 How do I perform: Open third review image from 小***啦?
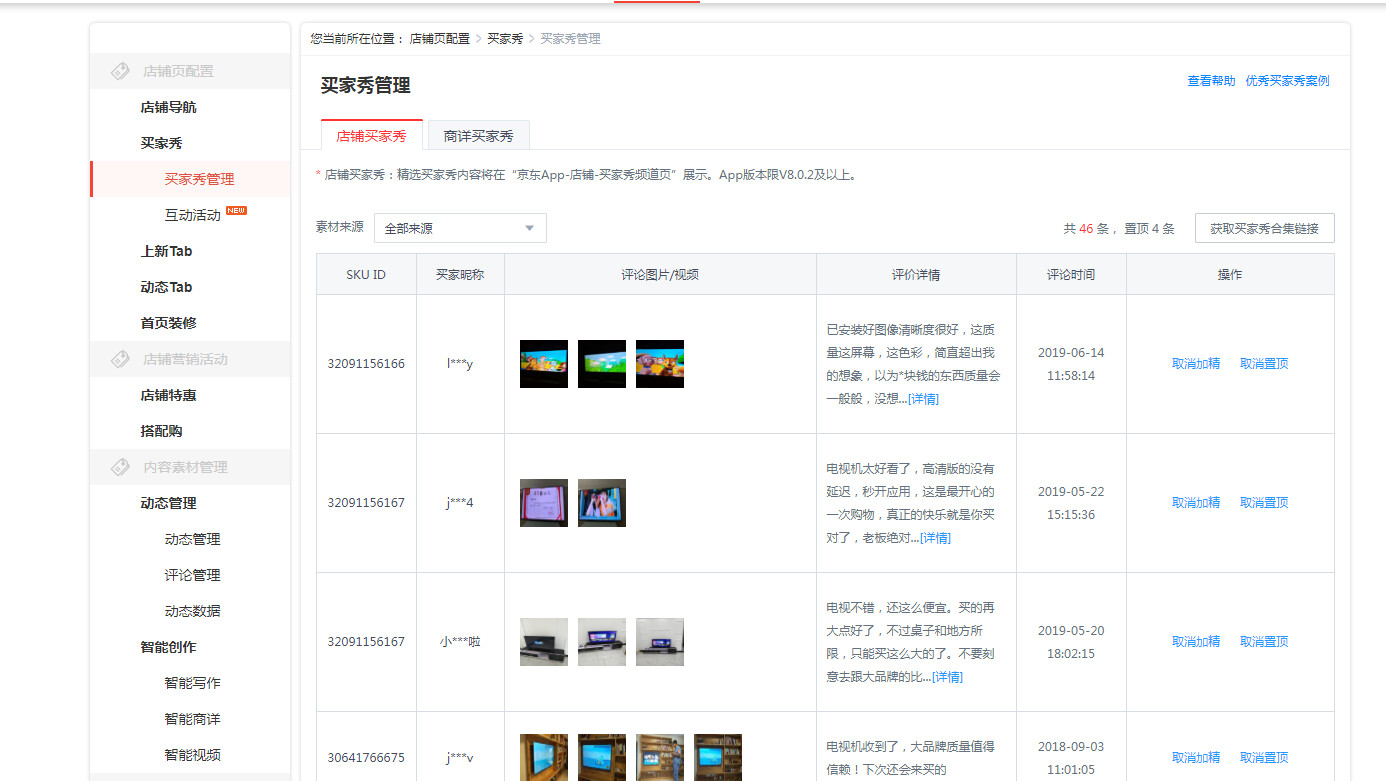coord(660,642)
